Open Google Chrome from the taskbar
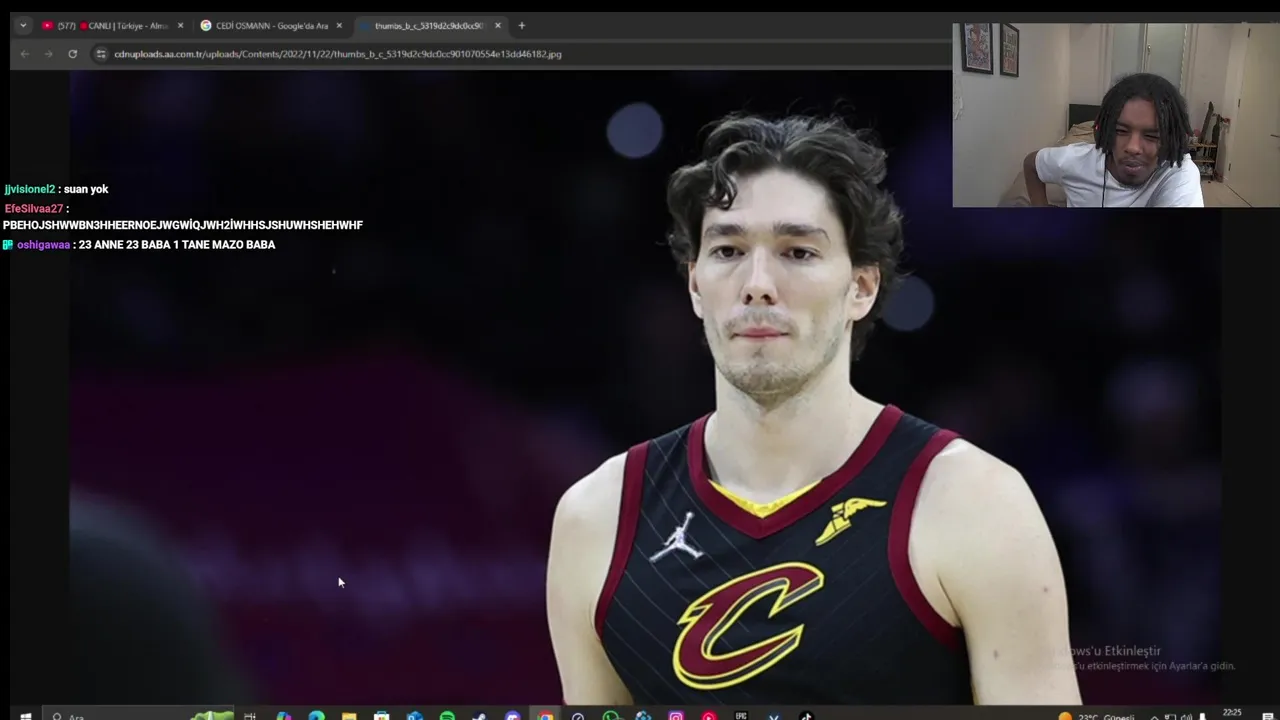Screen dimensions: 1280x720 click(x=545, y=716)
